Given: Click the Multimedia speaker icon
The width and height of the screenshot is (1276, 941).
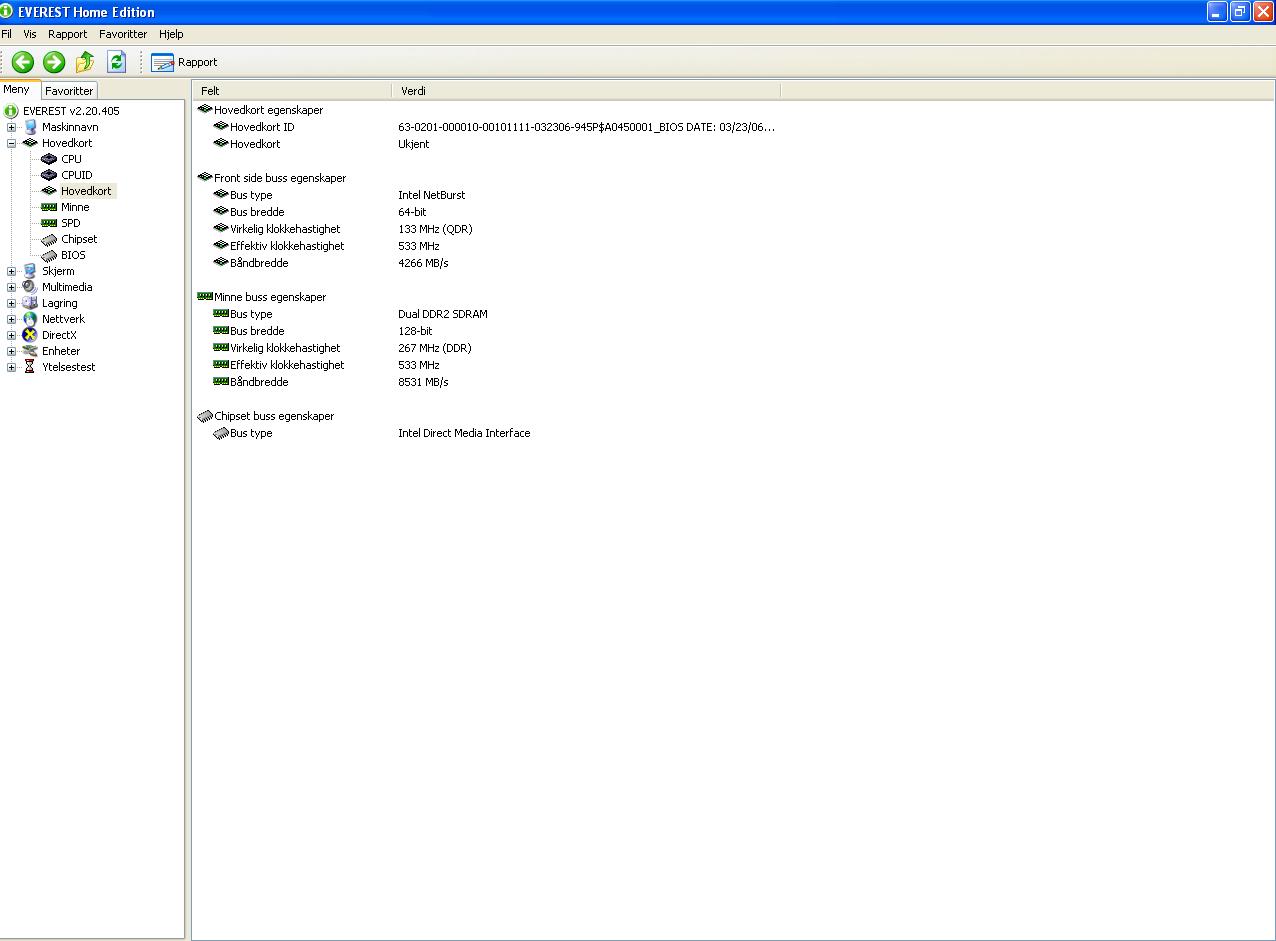Looking at the screenshot, I should pyautogui.click(x=30, y=287).
